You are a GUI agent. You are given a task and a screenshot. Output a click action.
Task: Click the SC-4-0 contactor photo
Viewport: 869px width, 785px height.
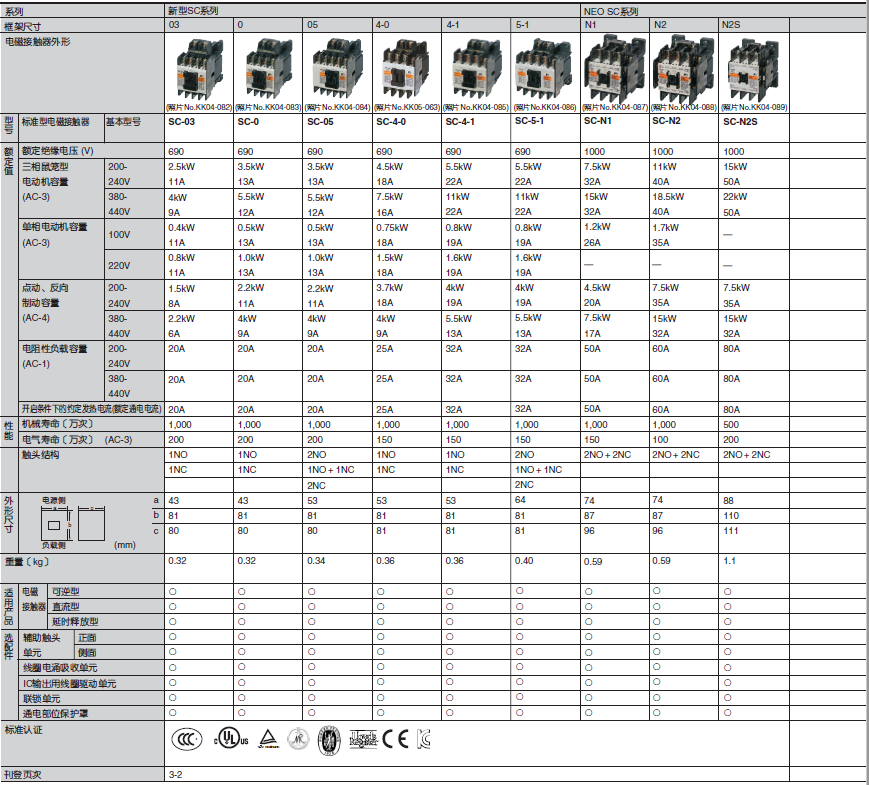(x=406, y=69)
